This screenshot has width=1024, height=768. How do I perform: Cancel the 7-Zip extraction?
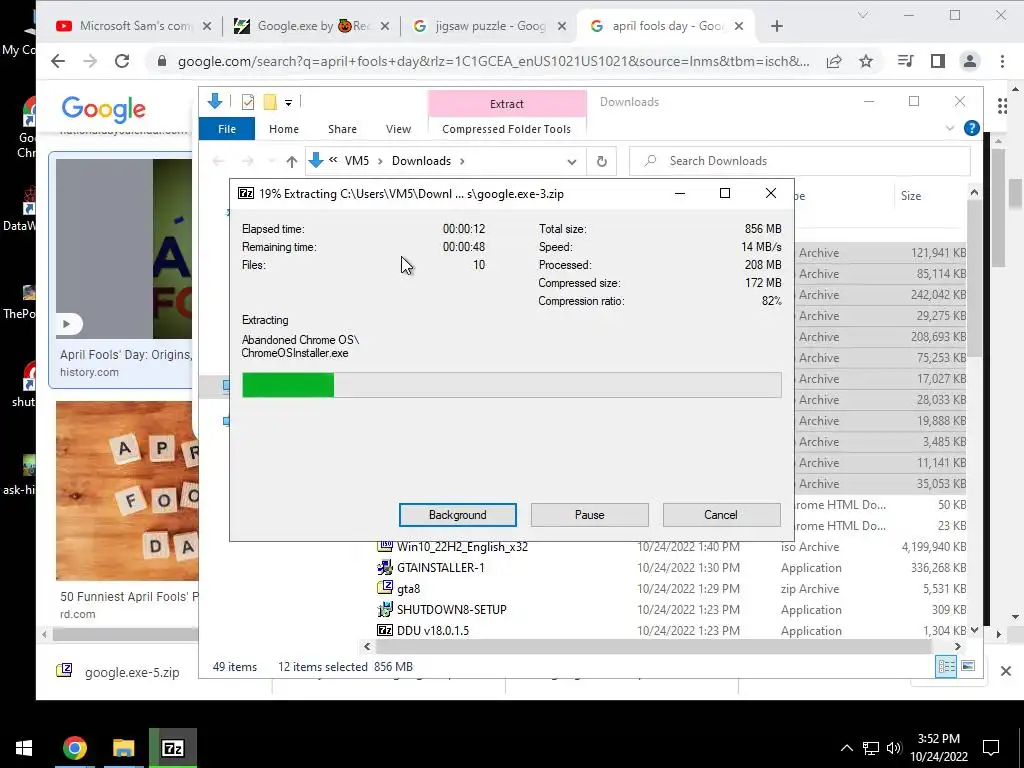721,515
